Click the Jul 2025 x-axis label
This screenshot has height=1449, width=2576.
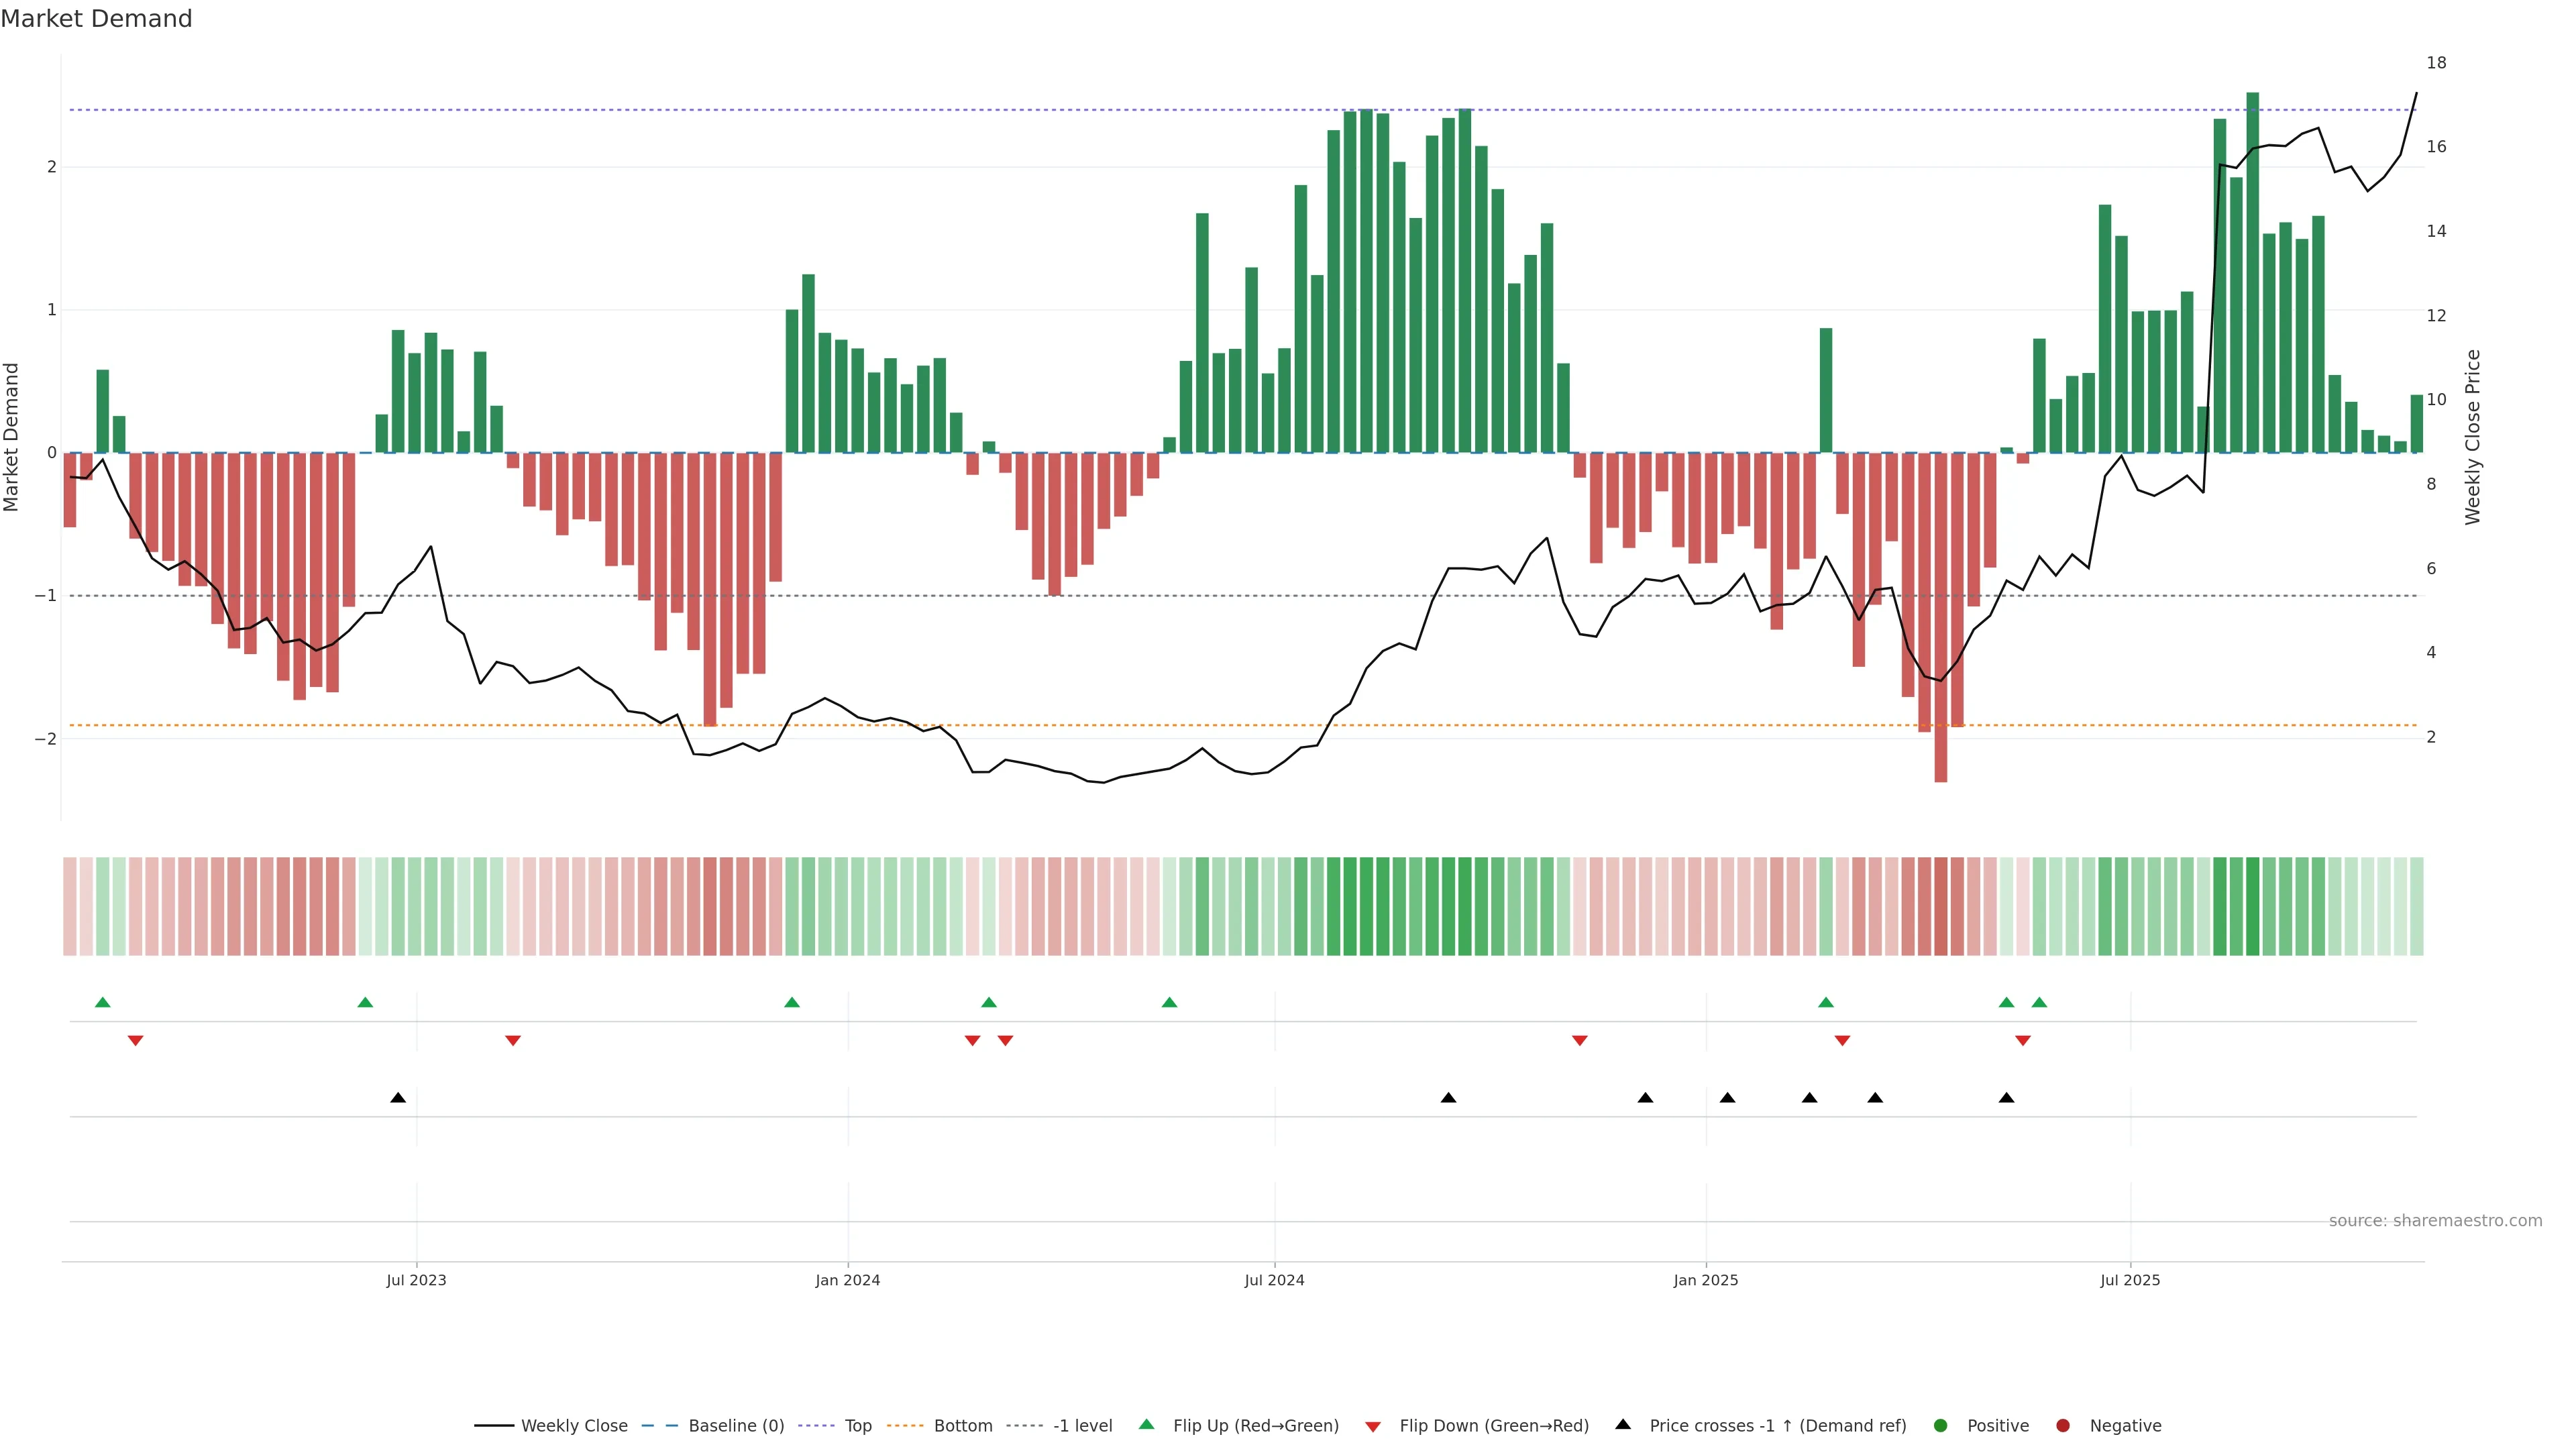point(2130,1280)
